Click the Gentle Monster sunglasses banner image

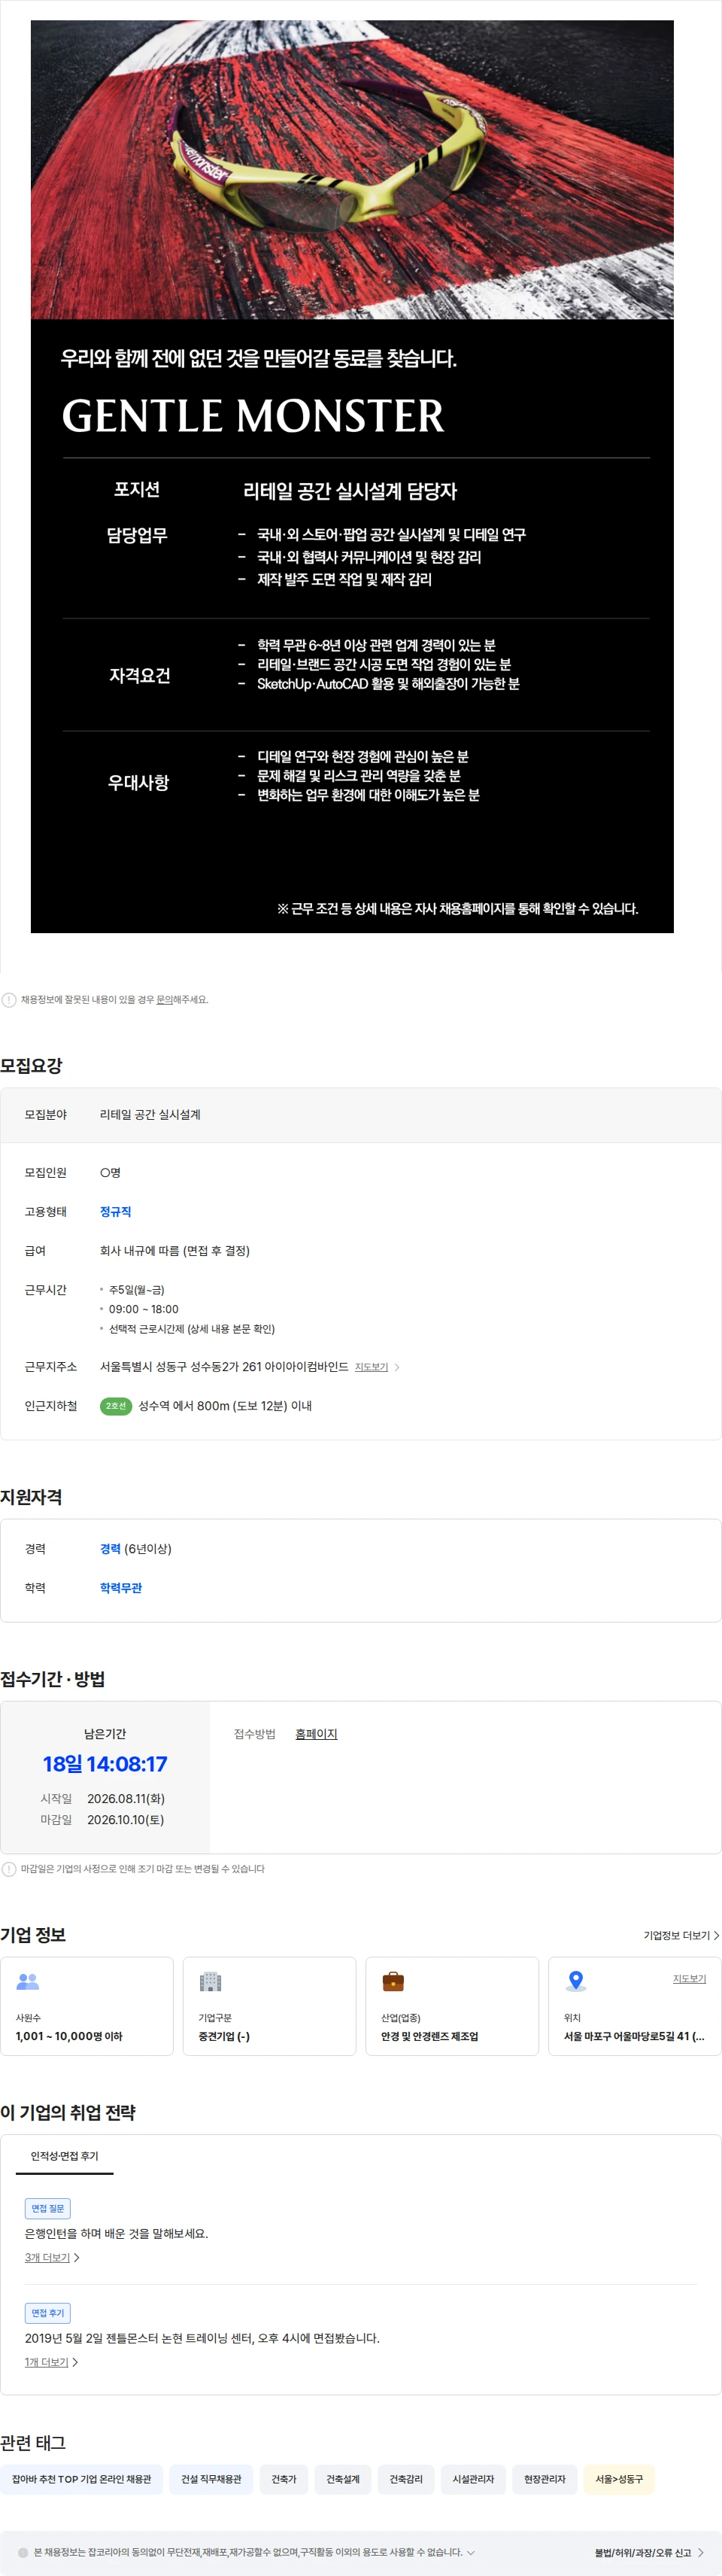(x=352, y=170)
